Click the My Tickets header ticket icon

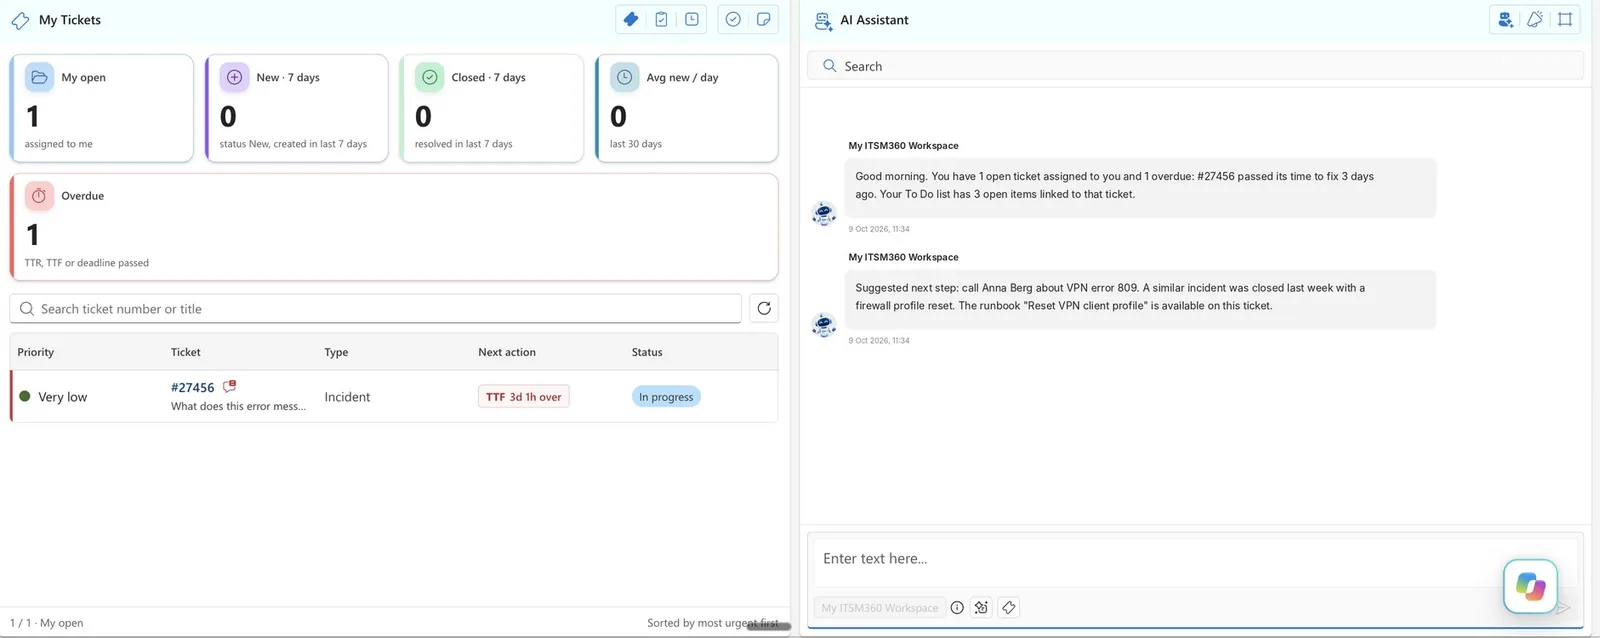(20, 20)
